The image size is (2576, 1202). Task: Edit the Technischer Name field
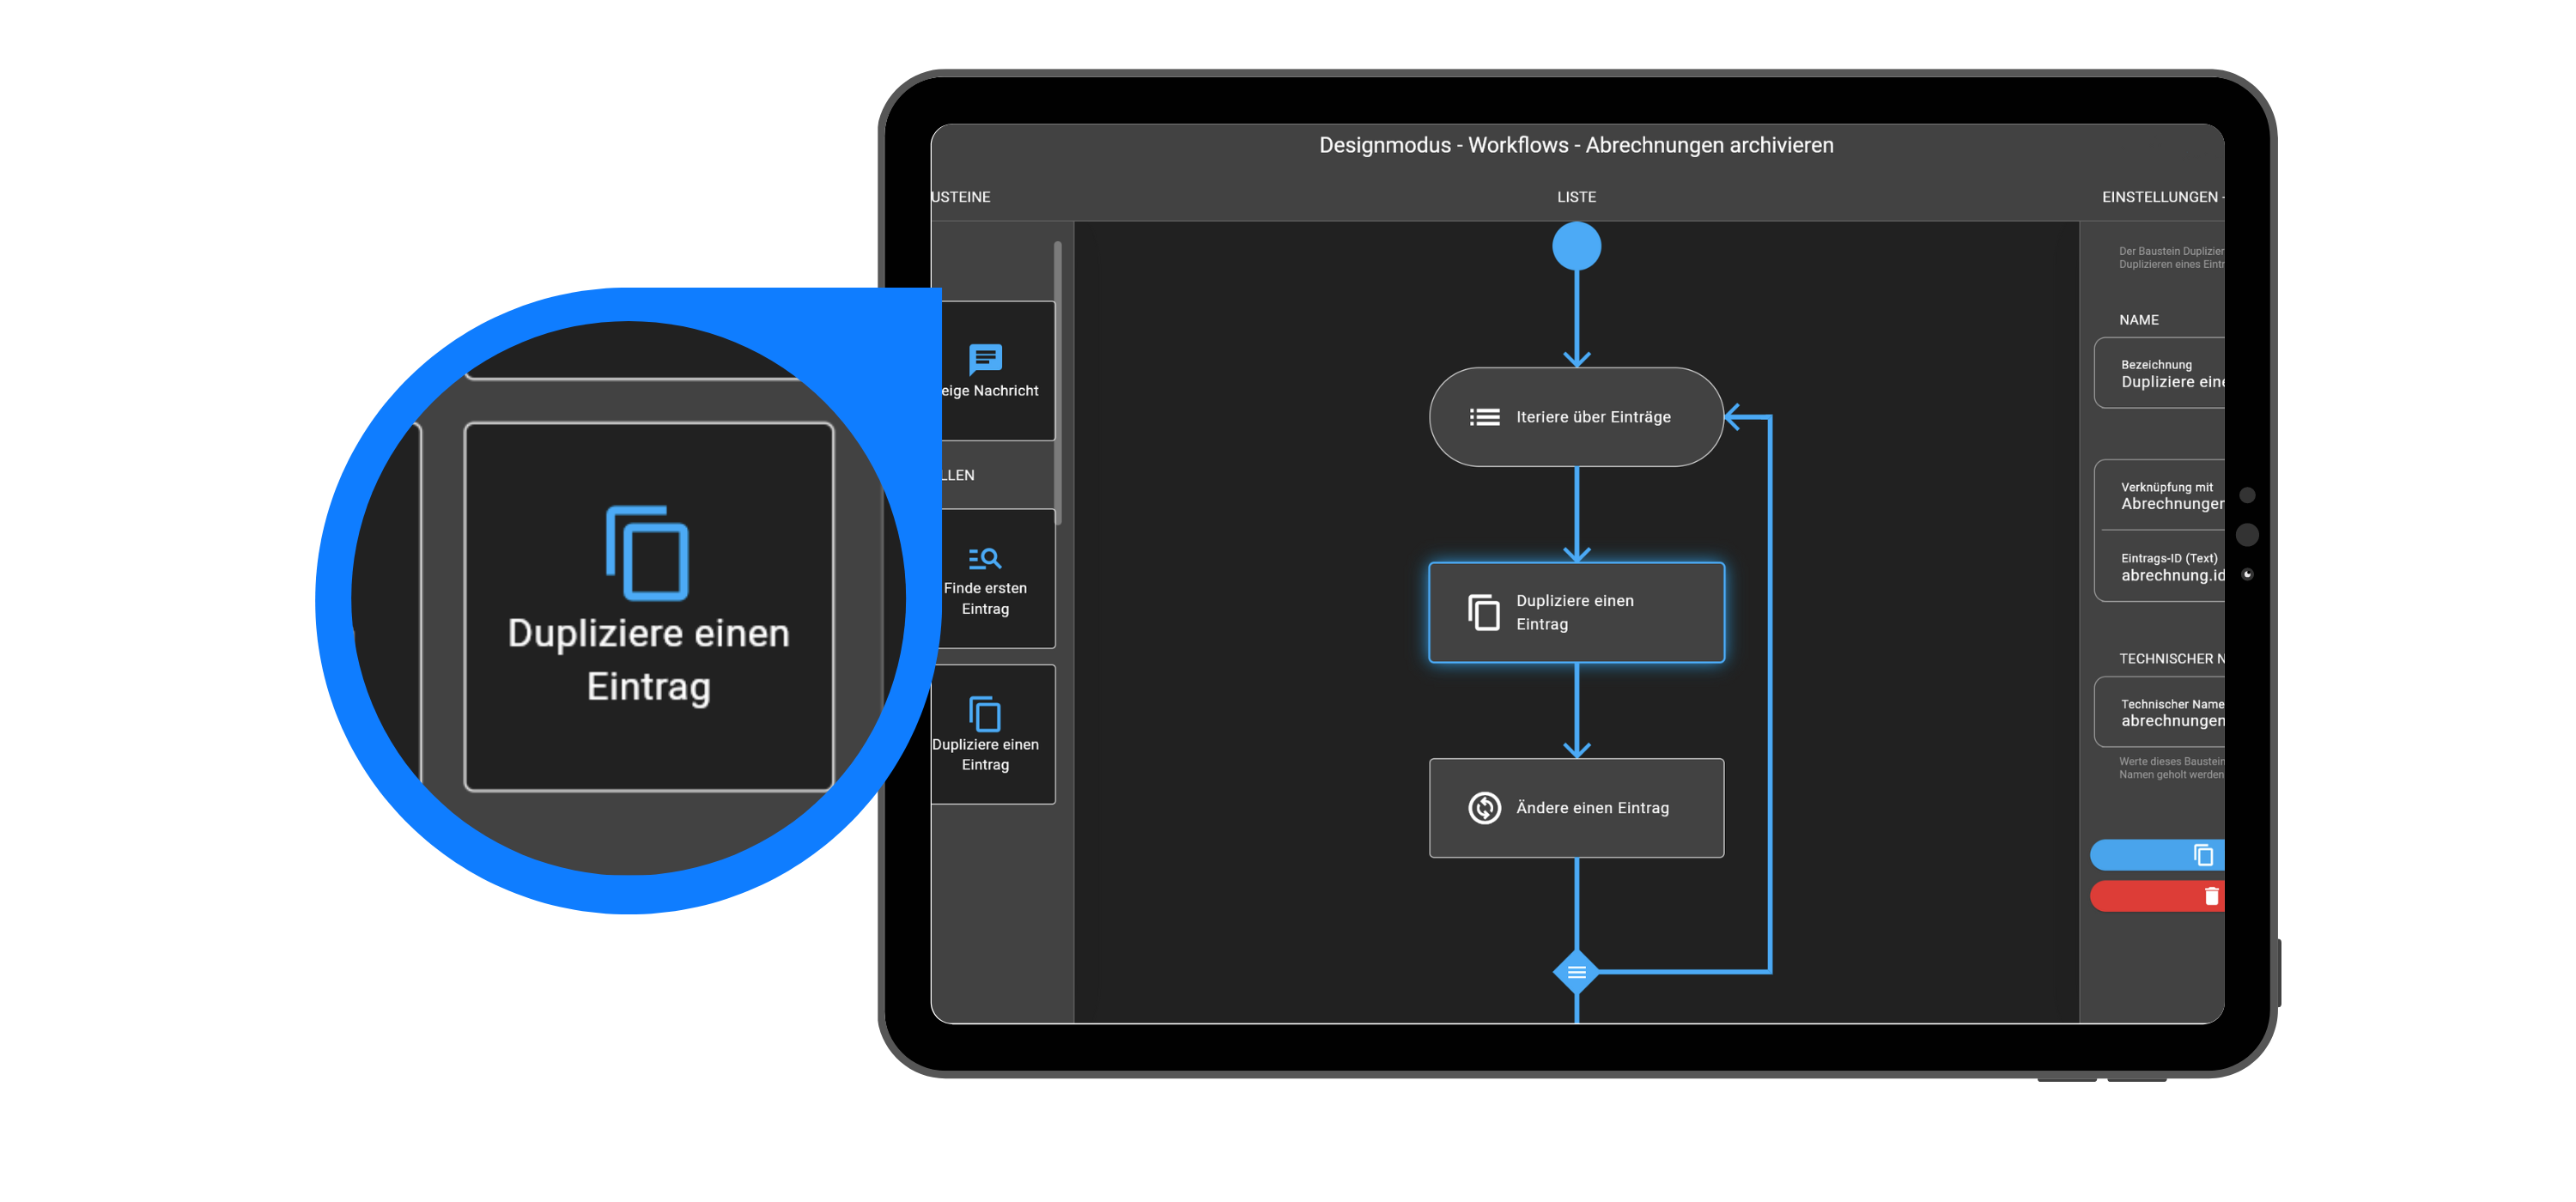click(2159, 712)
